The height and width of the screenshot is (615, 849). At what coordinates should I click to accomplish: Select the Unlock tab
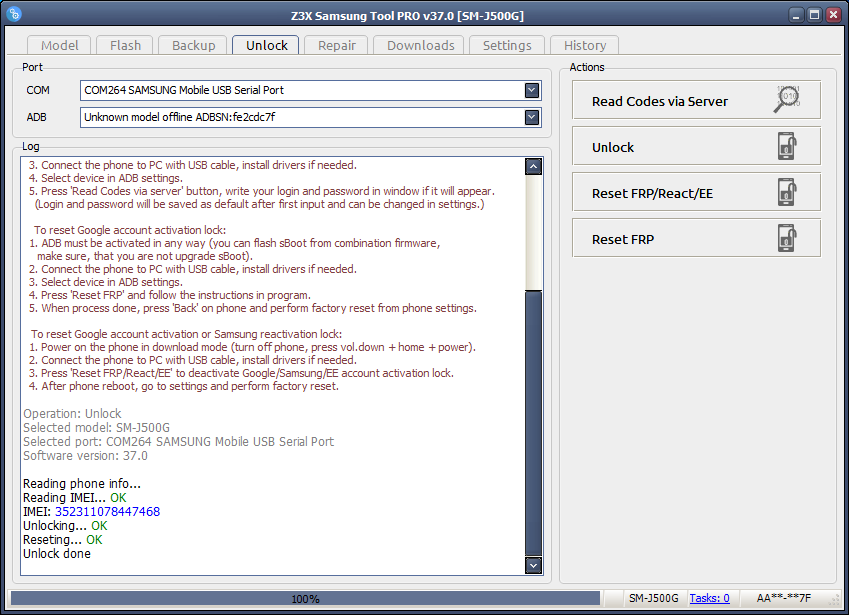pos(266,45)
